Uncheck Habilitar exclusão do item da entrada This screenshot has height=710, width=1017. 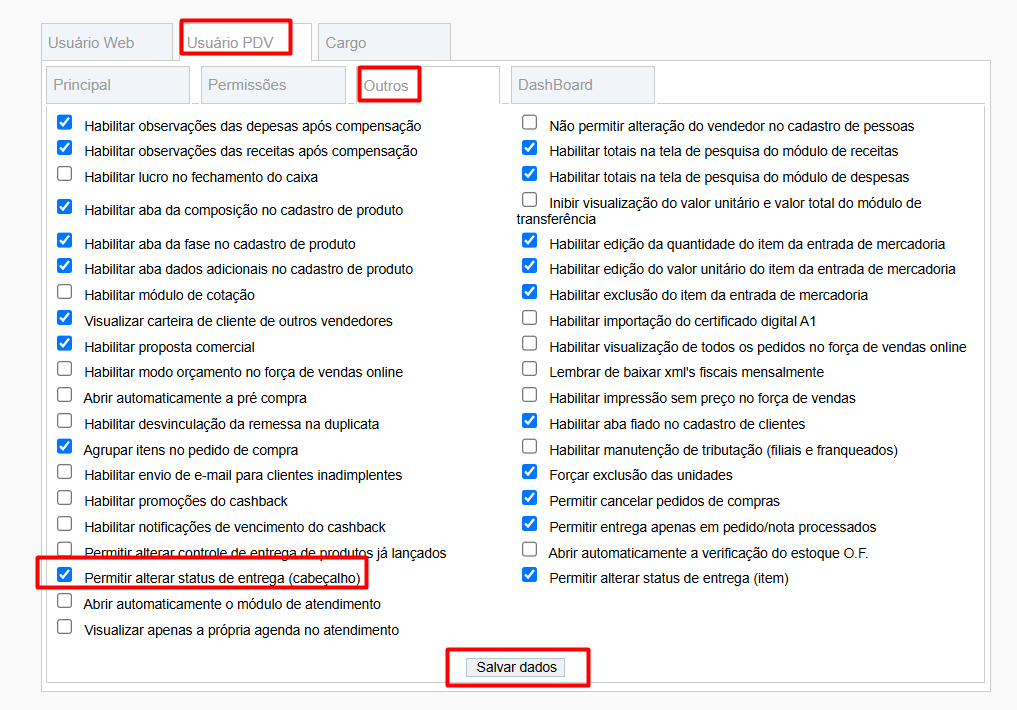pos(529,291)
